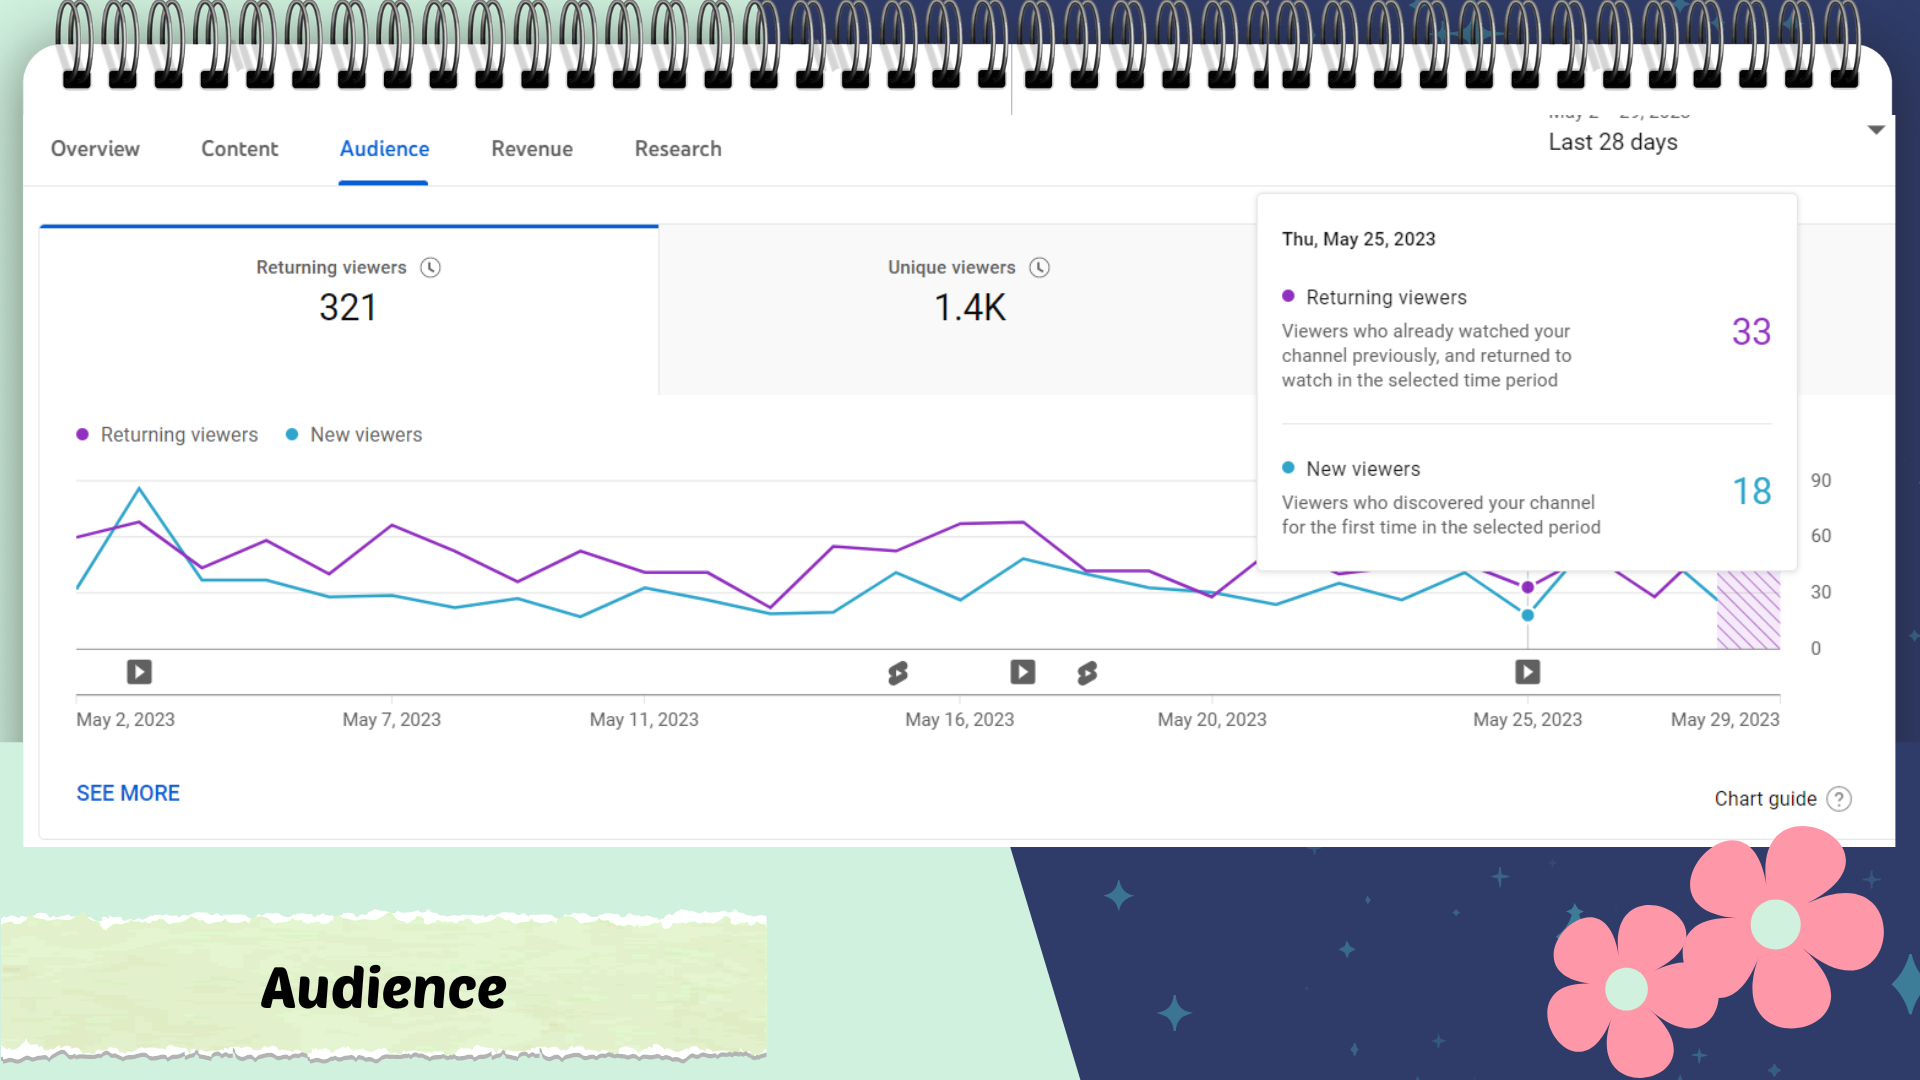1920x1080 pixels.
Task: Click the Shorts marker icon near May 15
Action: (x=898, y=673)
